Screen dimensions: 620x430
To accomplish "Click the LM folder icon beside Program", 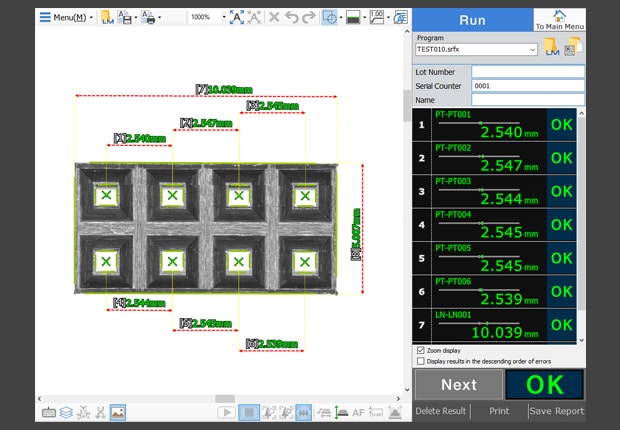I will tap(552, 49).
